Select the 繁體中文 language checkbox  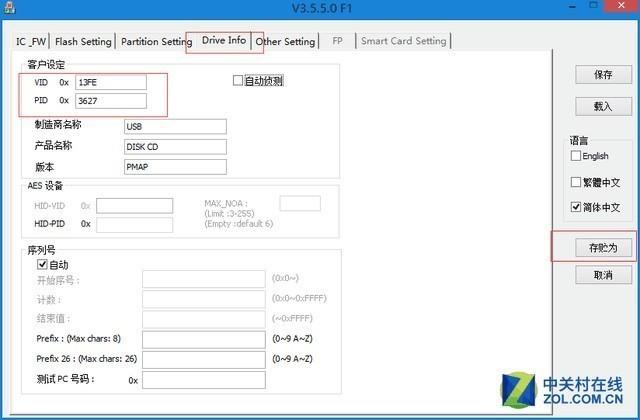pyautogui.click(x=576, y=182)
